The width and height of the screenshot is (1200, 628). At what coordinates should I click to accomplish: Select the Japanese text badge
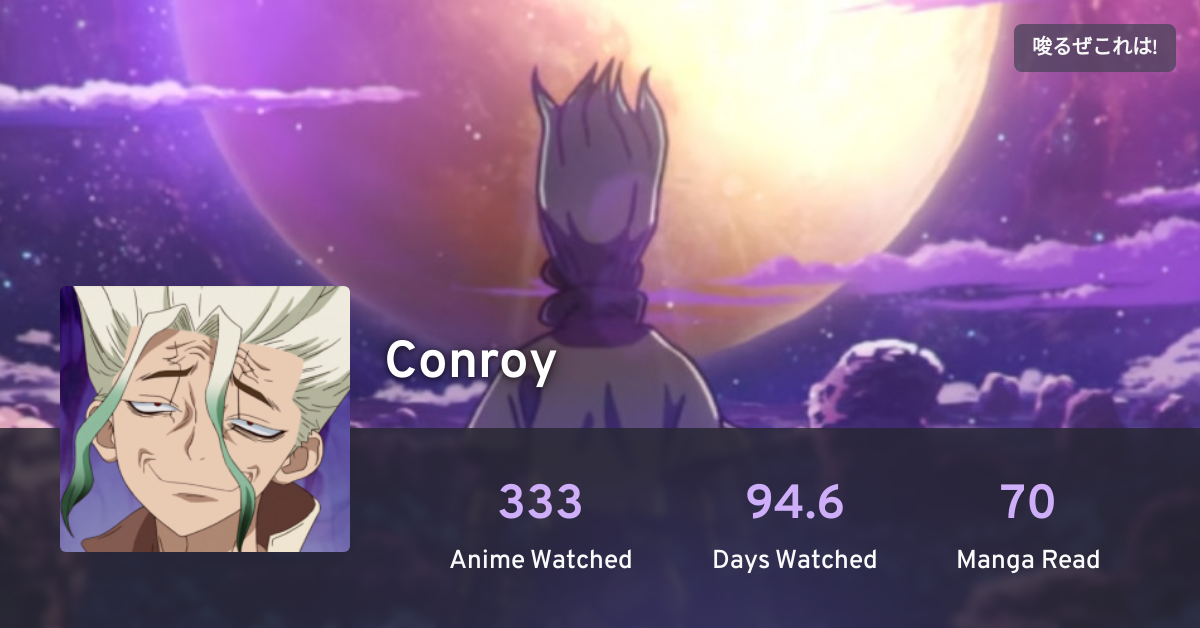pos(1095,48)
